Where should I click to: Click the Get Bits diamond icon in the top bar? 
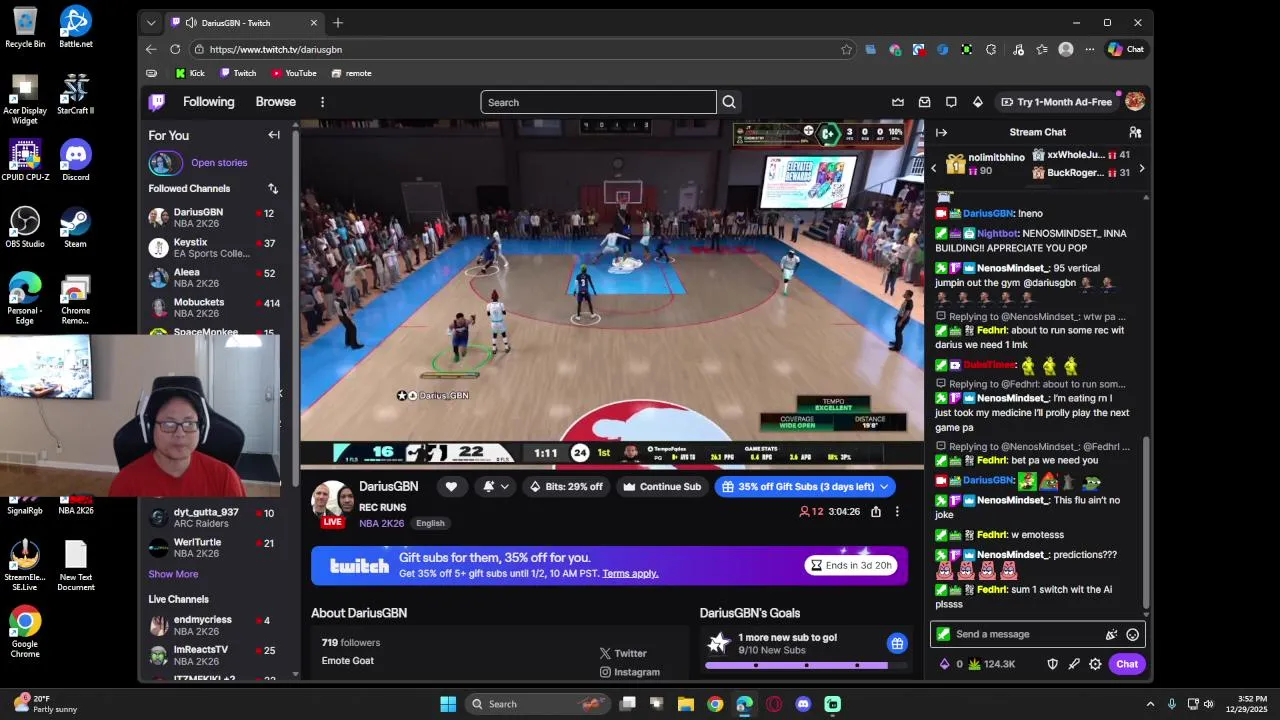pyautogui.click(x=978, y=102)
